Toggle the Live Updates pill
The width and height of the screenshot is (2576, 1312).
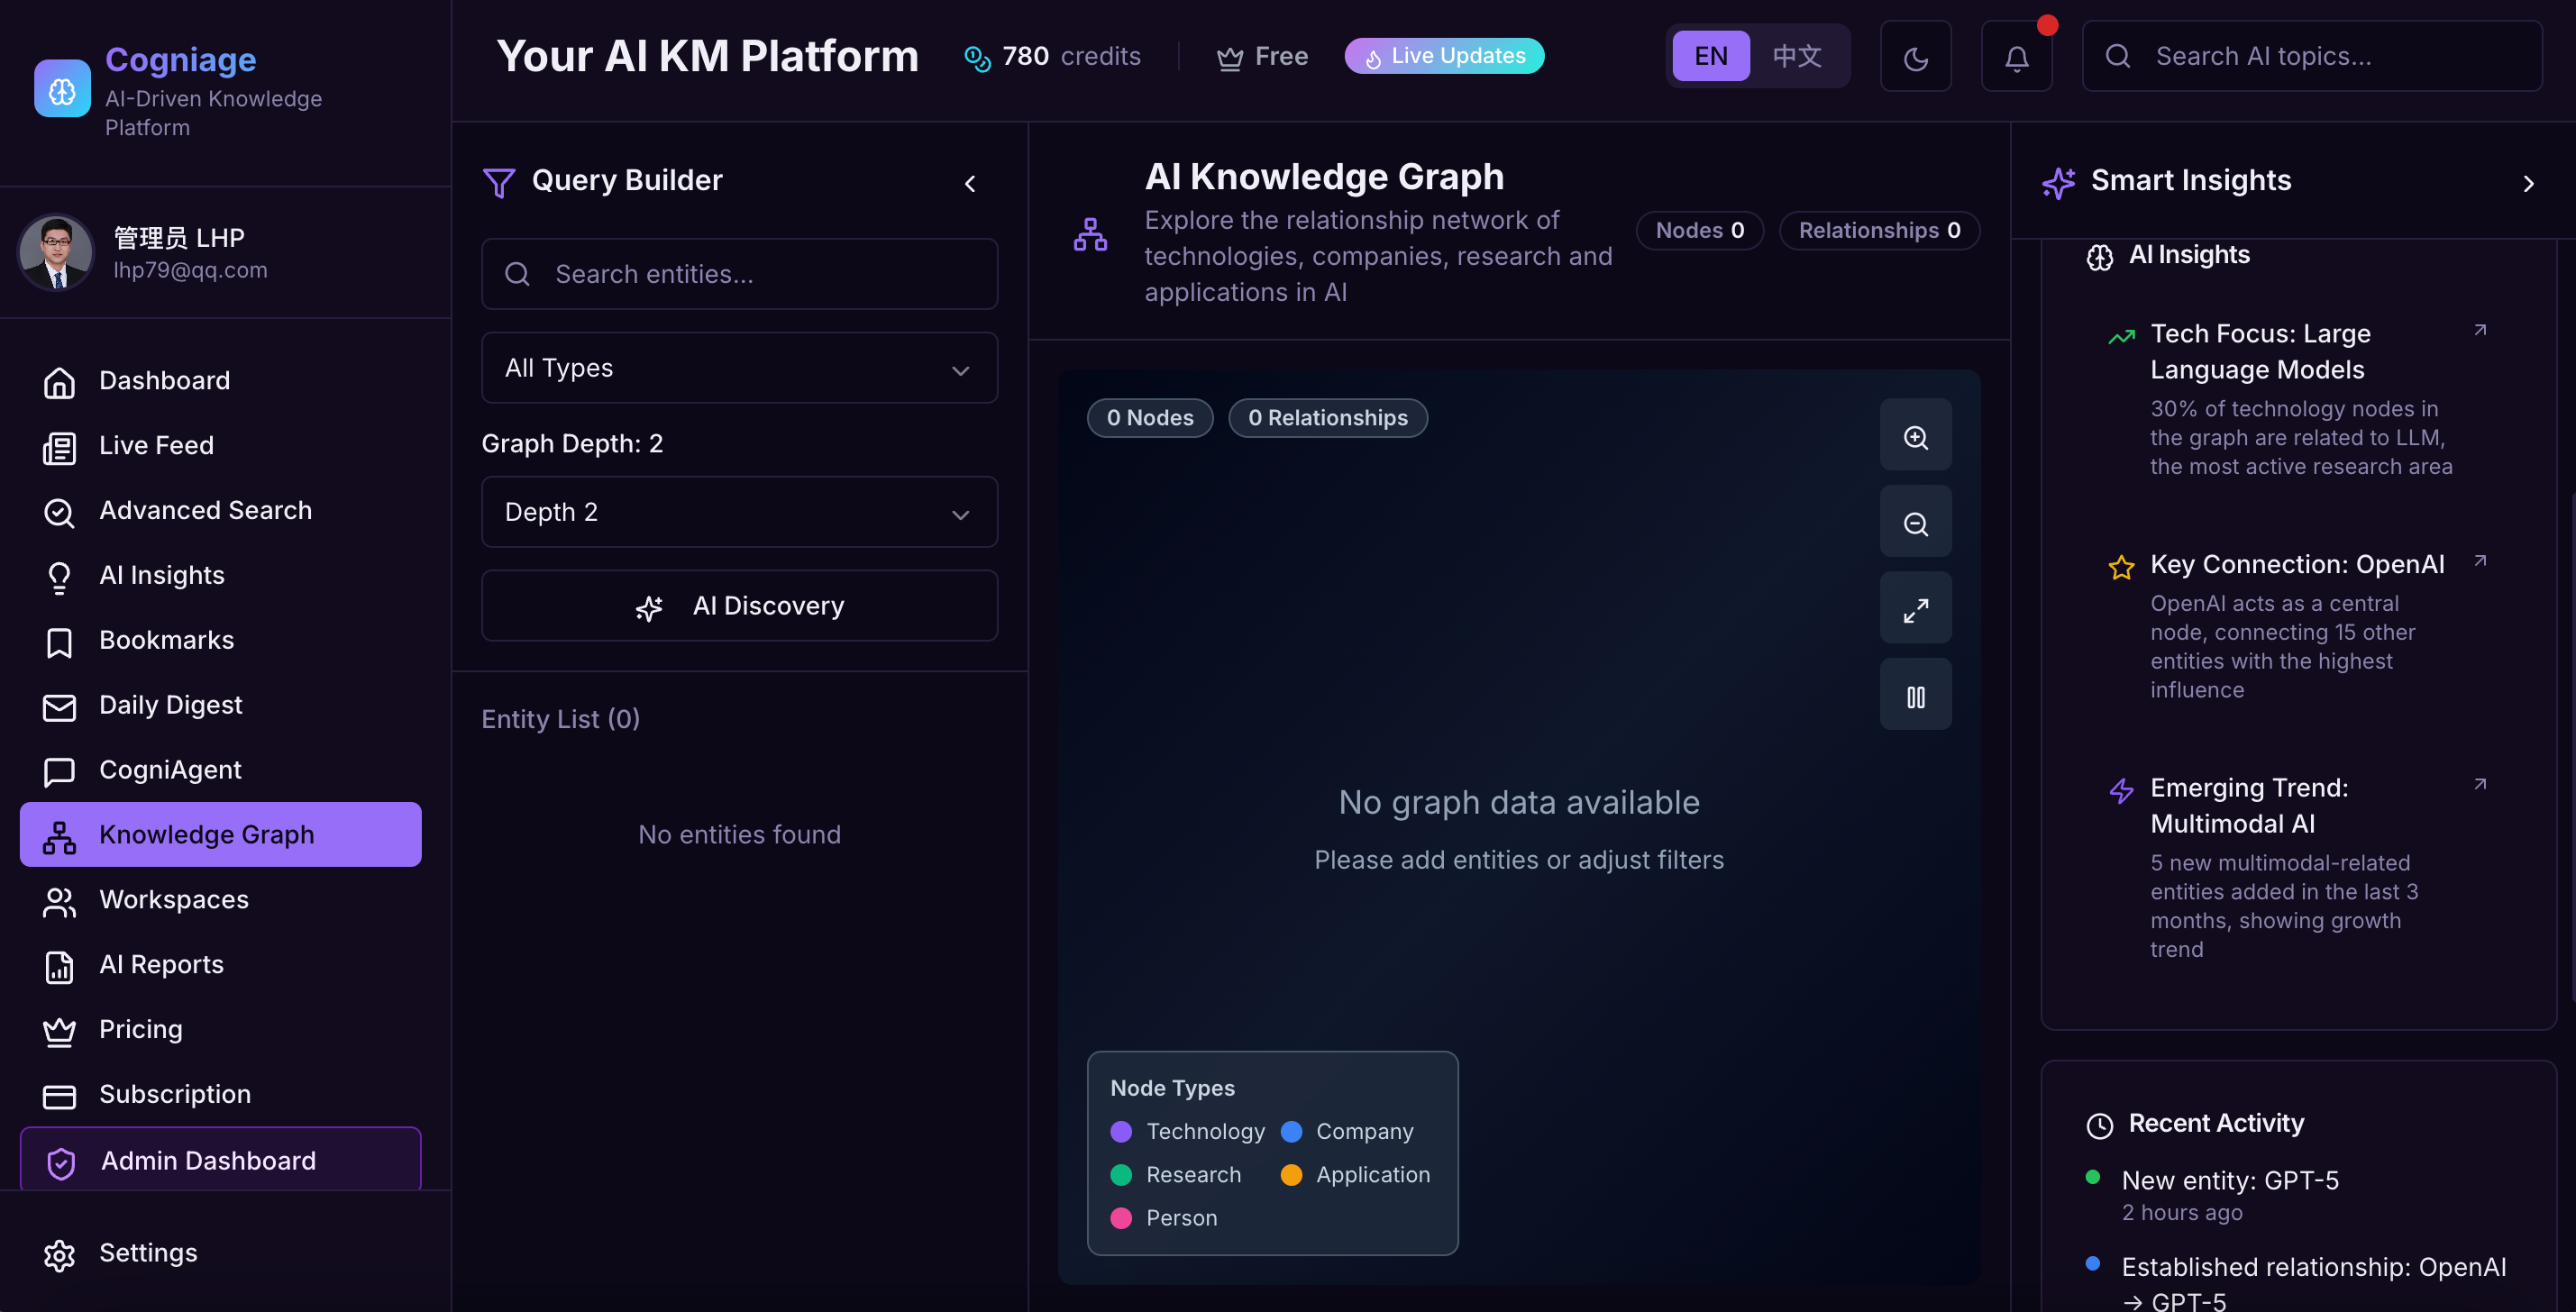click(x=1443, y=56)
